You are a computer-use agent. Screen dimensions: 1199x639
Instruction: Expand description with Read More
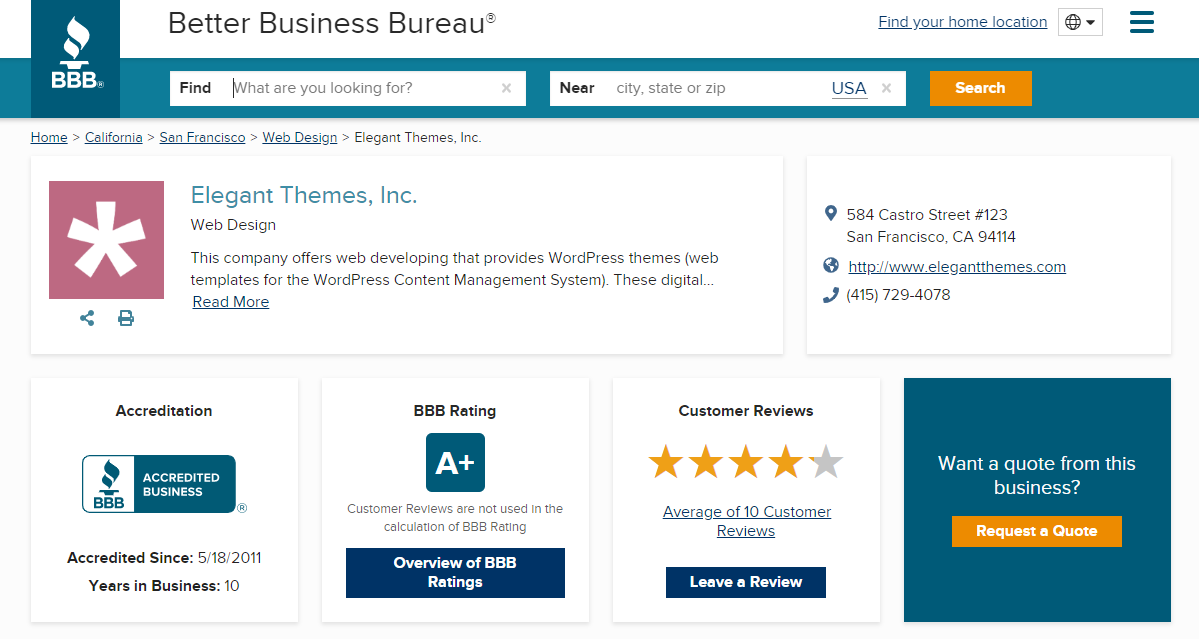(230, 302)
